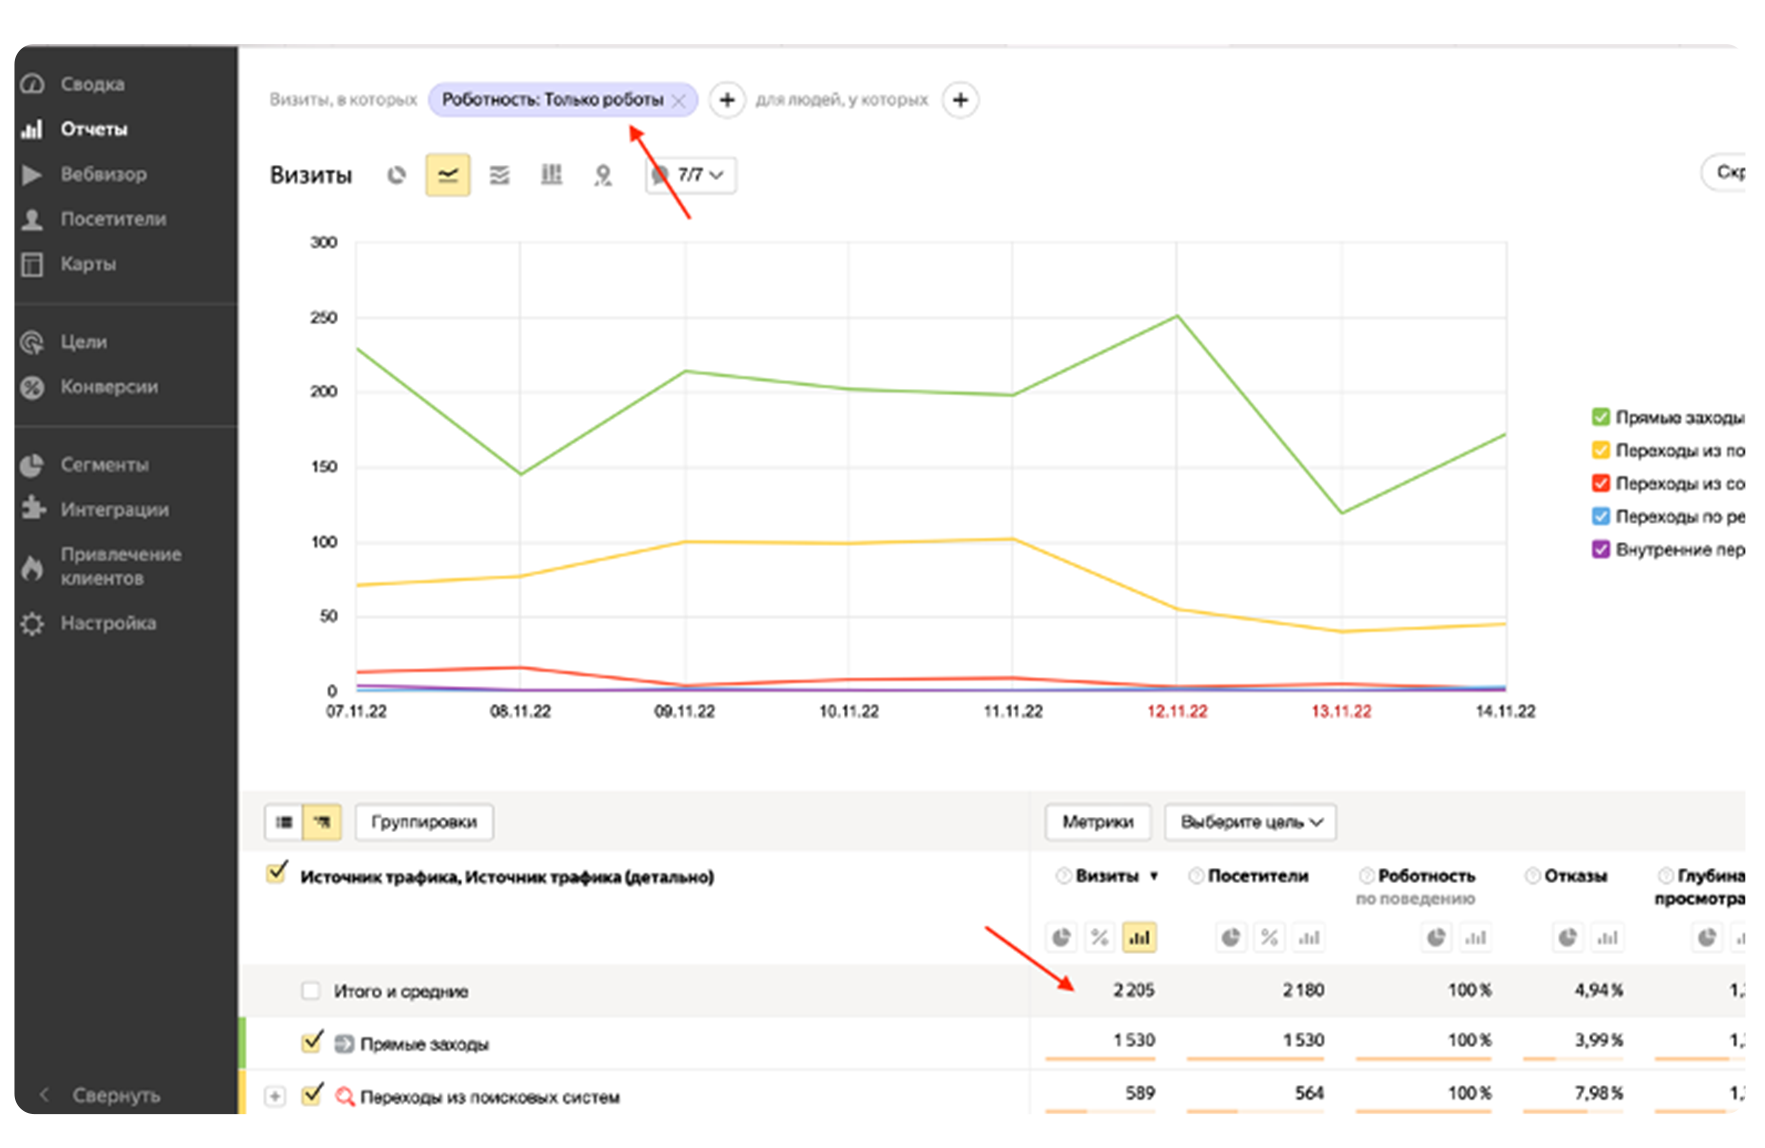This screenshot has height=1148, width=1765.
Task: Sort the table by Отказы column
Action: pos(1576,876)
